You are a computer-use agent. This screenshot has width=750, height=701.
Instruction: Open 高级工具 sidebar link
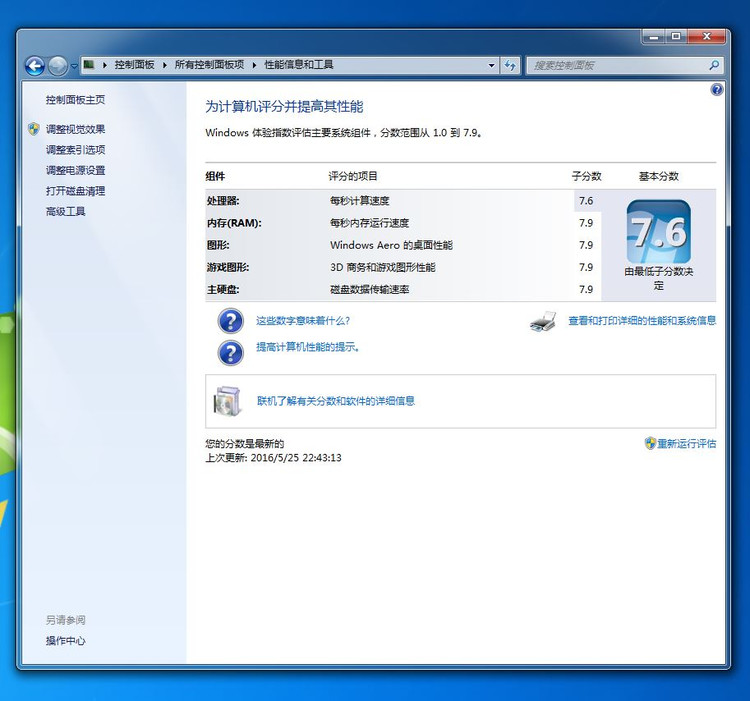click(x=66, y=211)
